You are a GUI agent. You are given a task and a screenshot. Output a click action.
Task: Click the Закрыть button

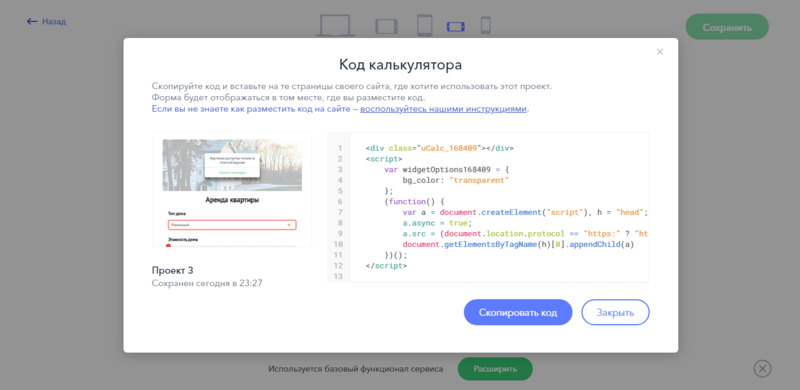pos(615,312)
